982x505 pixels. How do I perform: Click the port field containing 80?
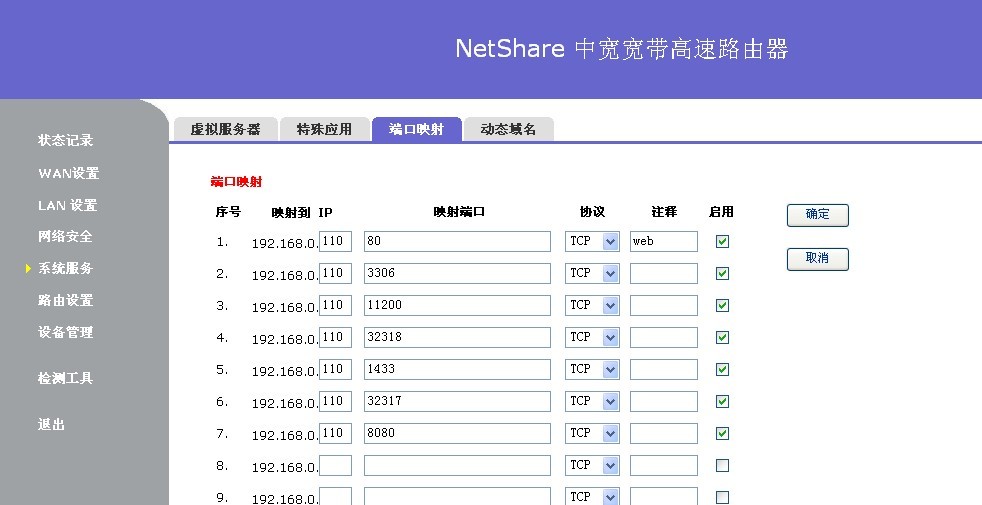(x=457, y=241)
